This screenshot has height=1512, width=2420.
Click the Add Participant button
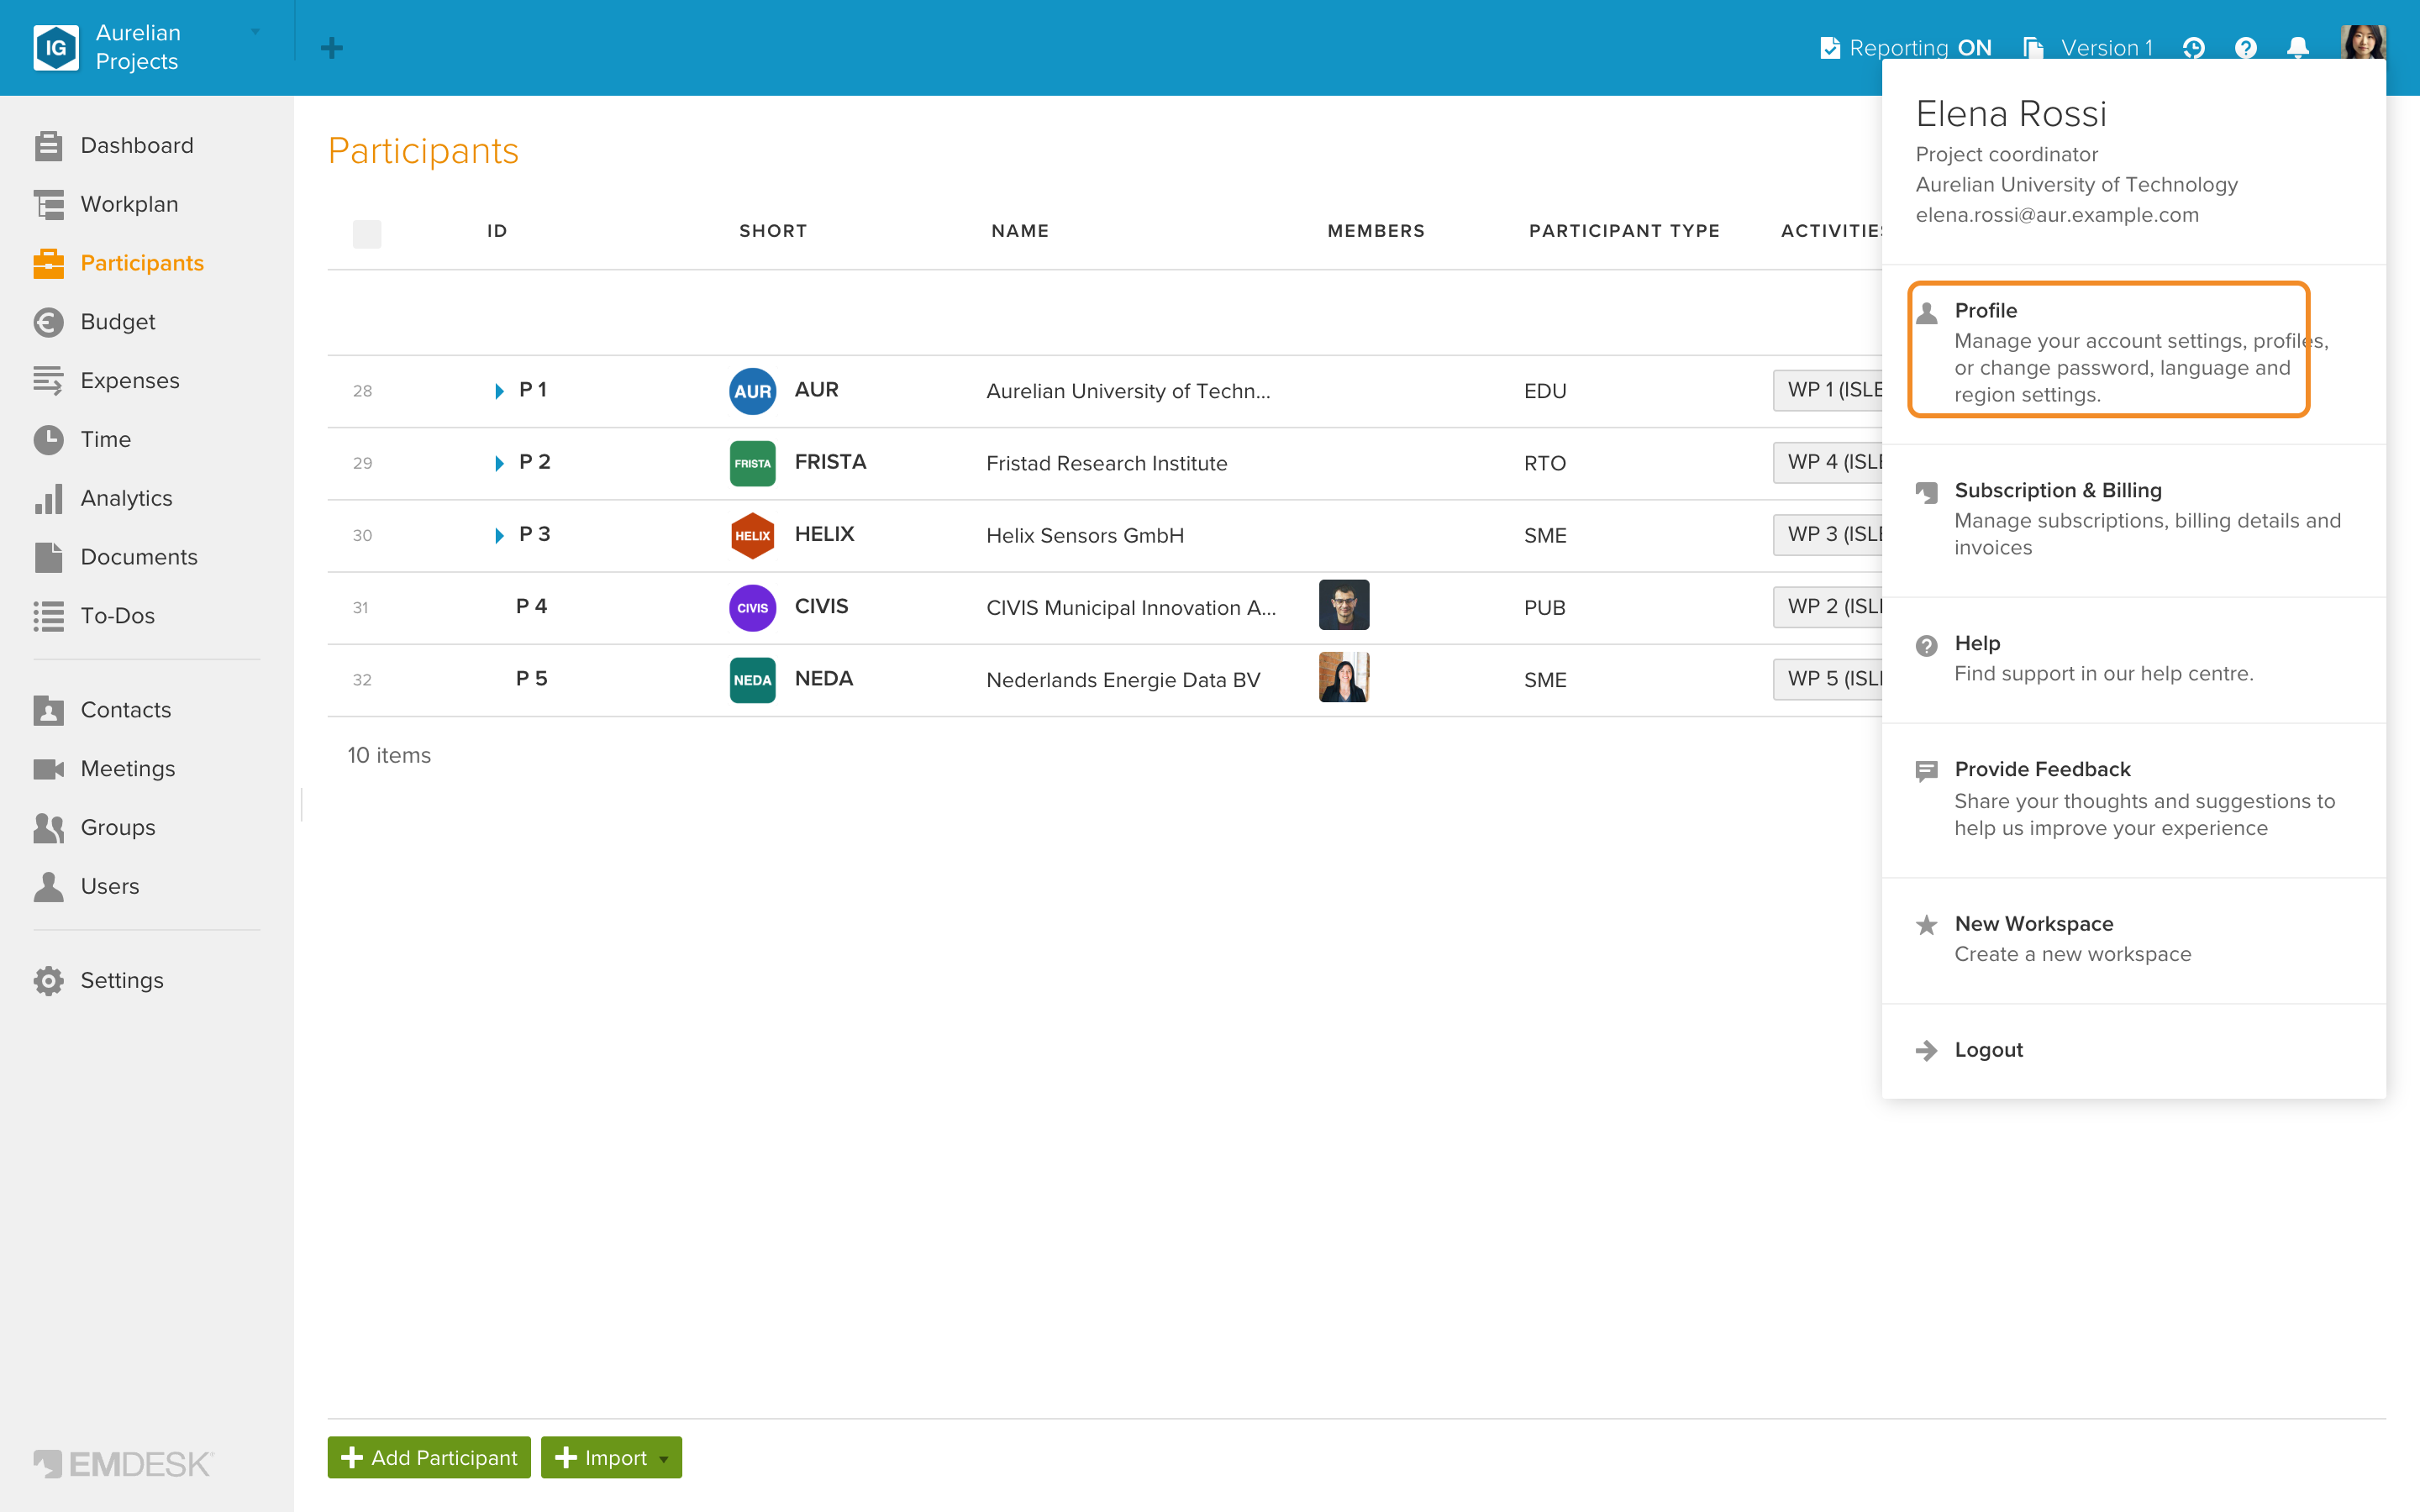pos(429,1458)
